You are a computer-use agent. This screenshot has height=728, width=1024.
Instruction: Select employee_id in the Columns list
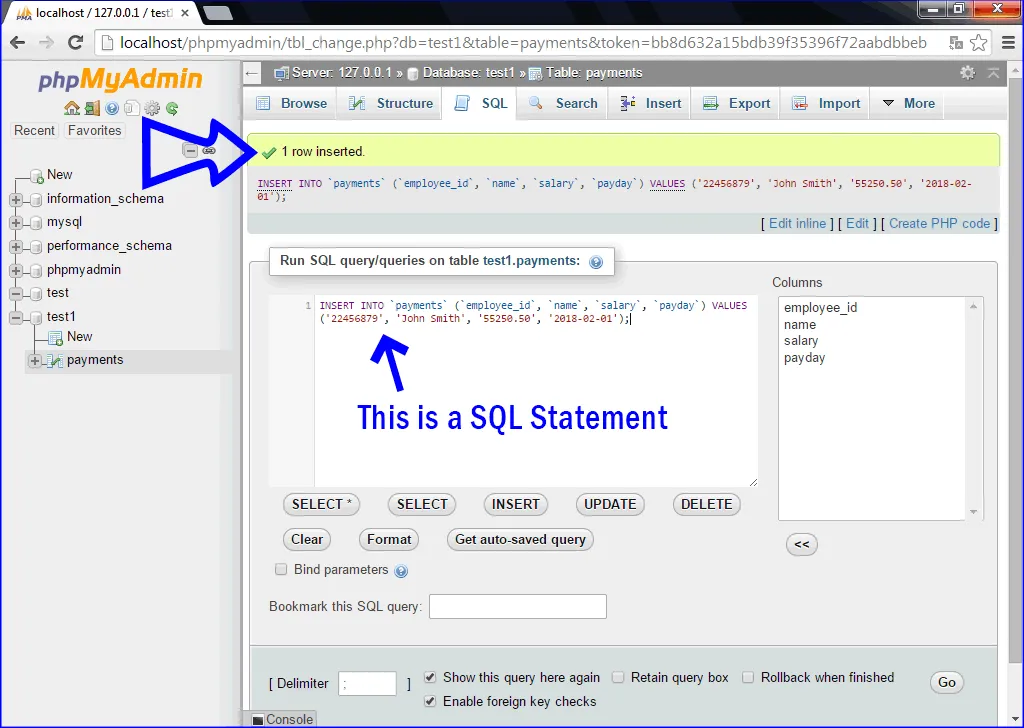tap(820, 308)
